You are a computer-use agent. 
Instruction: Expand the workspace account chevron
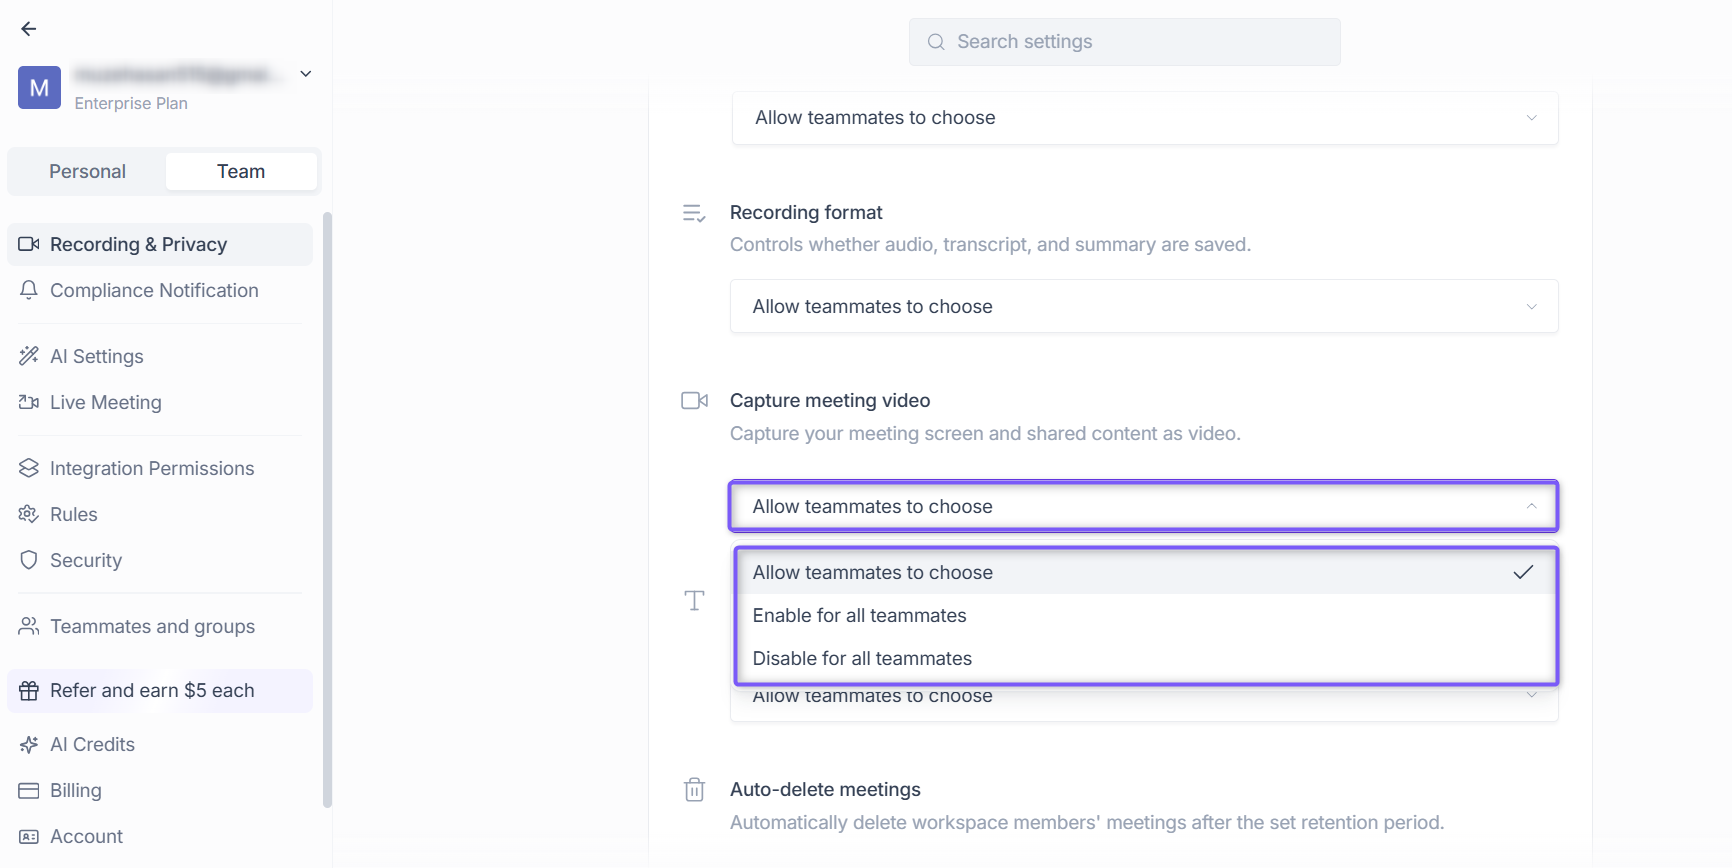click(x=306, y=74)
